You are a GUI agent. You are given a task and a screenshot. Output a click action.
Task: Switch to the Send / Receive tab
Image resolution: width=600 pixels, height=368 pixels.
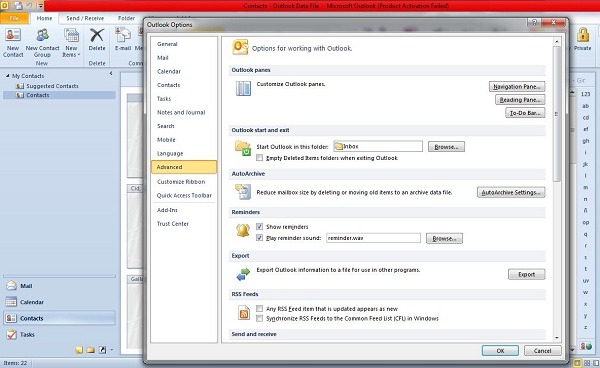(85, 18)
